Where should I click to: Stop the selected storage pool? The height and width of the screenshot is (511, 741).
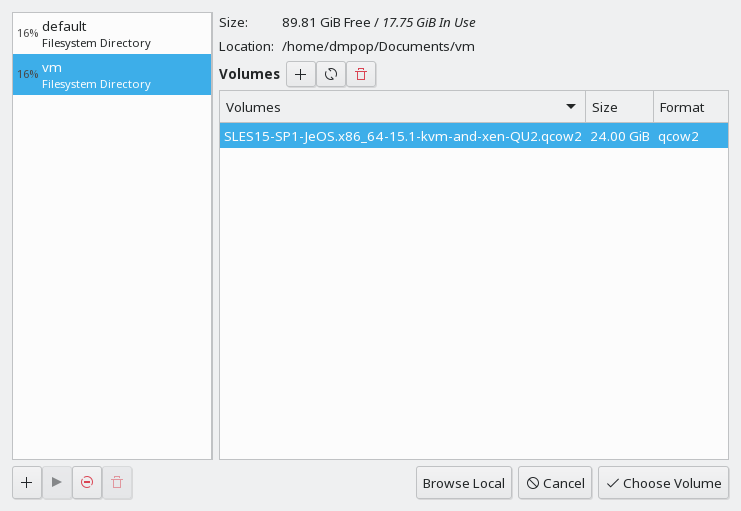(87, 482)
